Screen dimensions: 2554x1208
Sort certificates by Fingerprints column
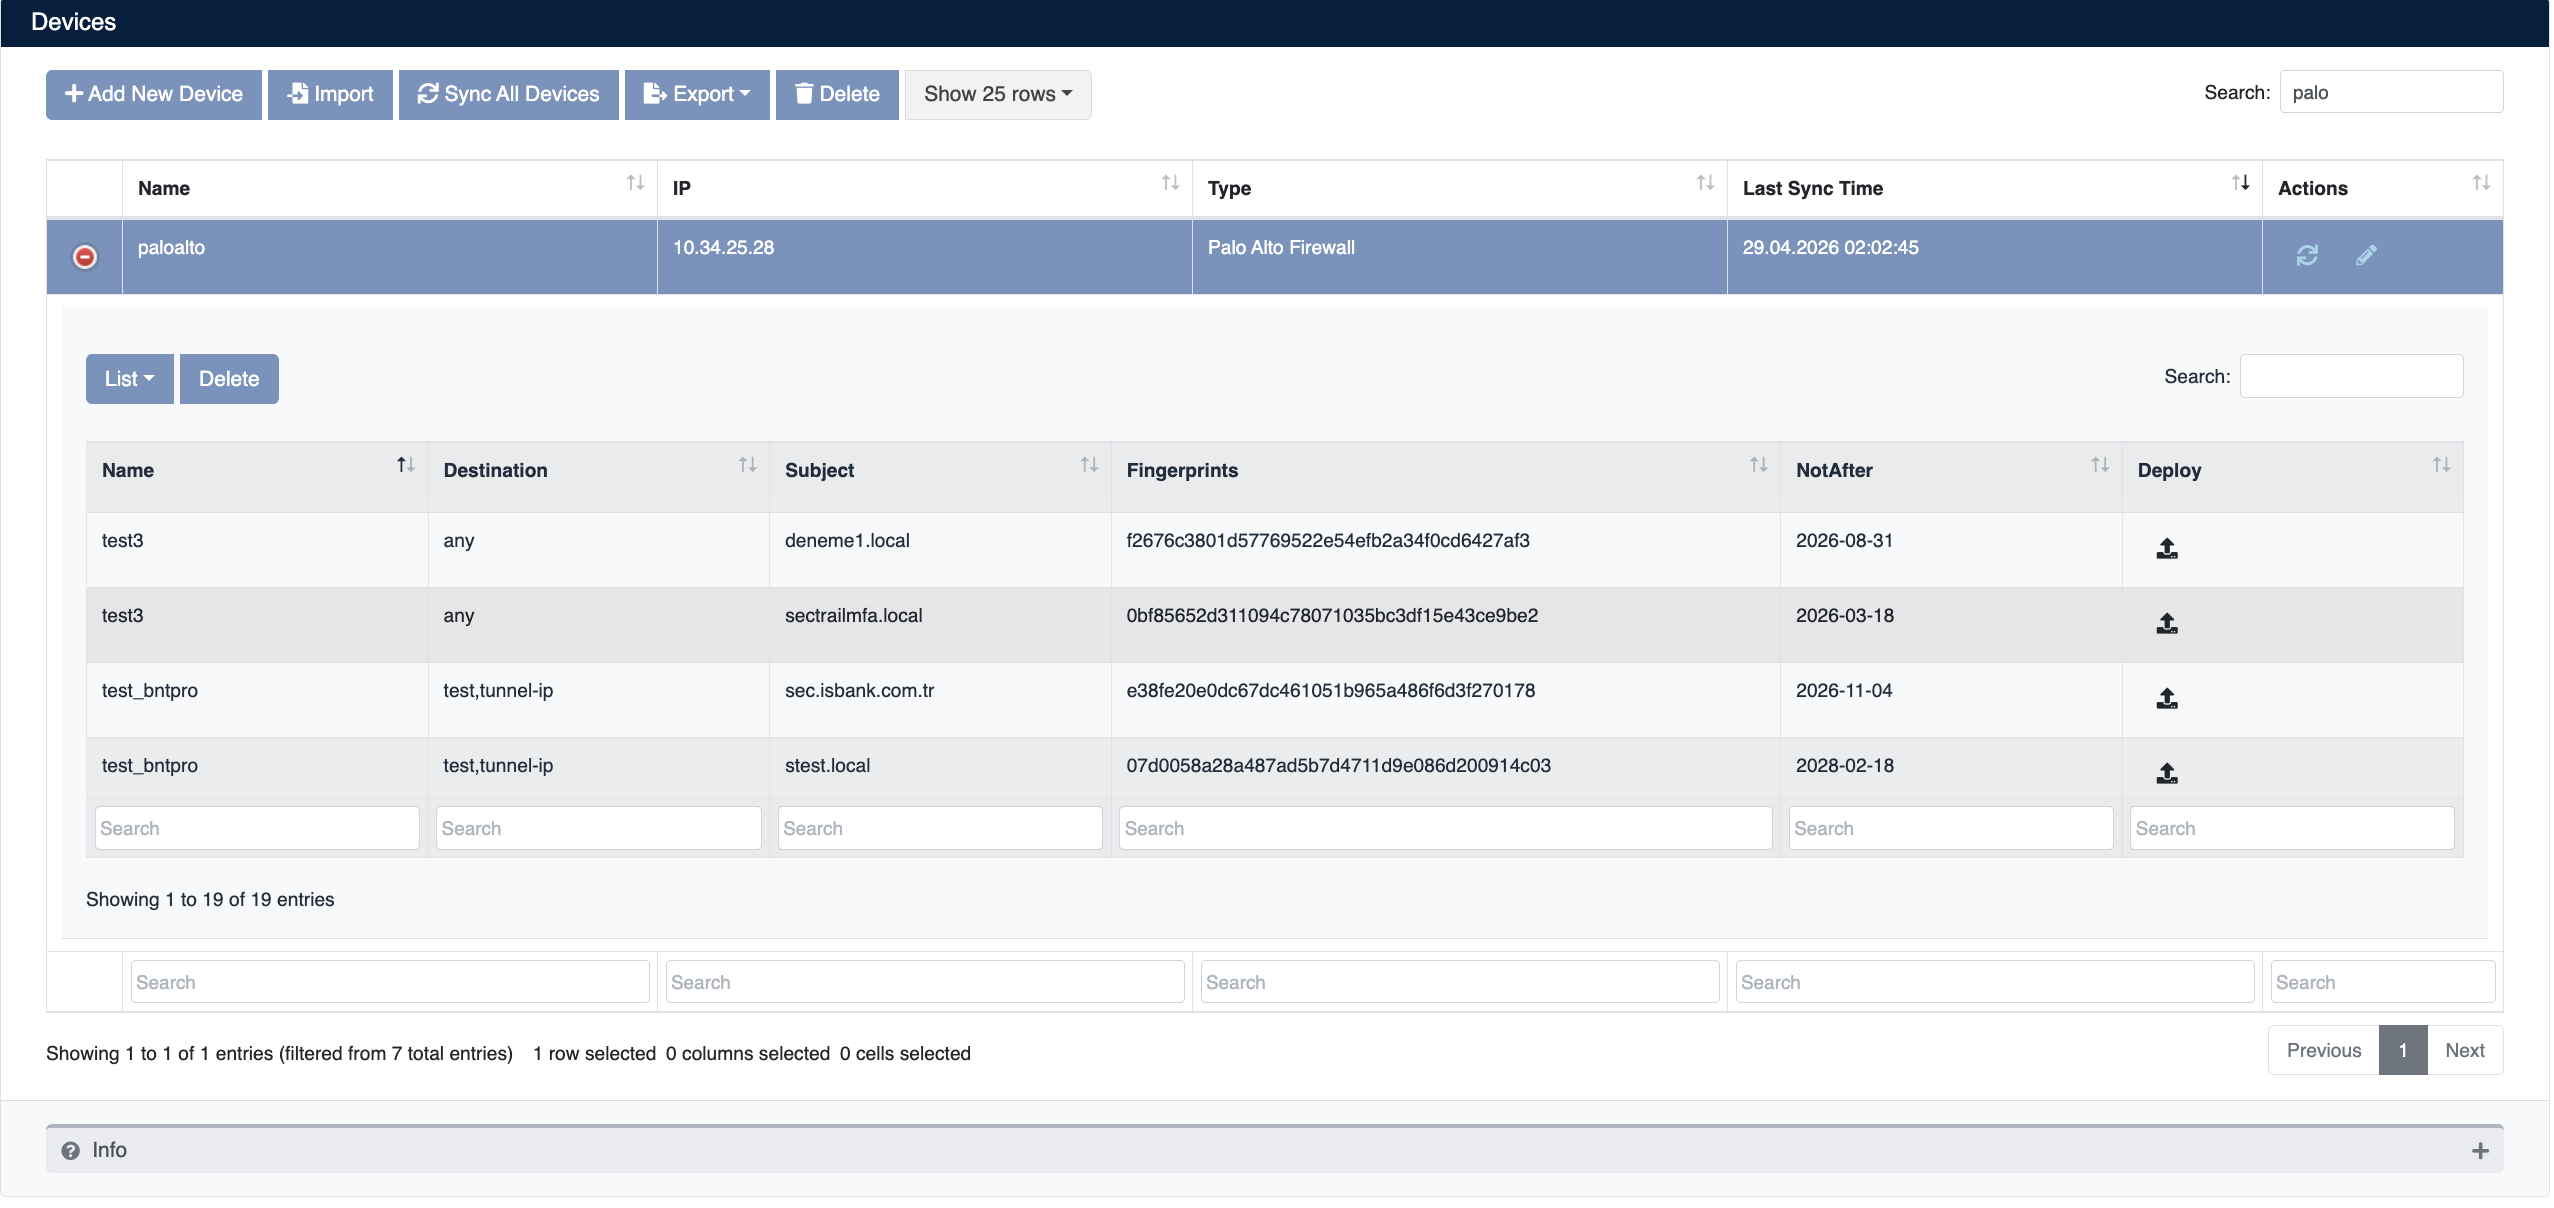pos(1758,465)
